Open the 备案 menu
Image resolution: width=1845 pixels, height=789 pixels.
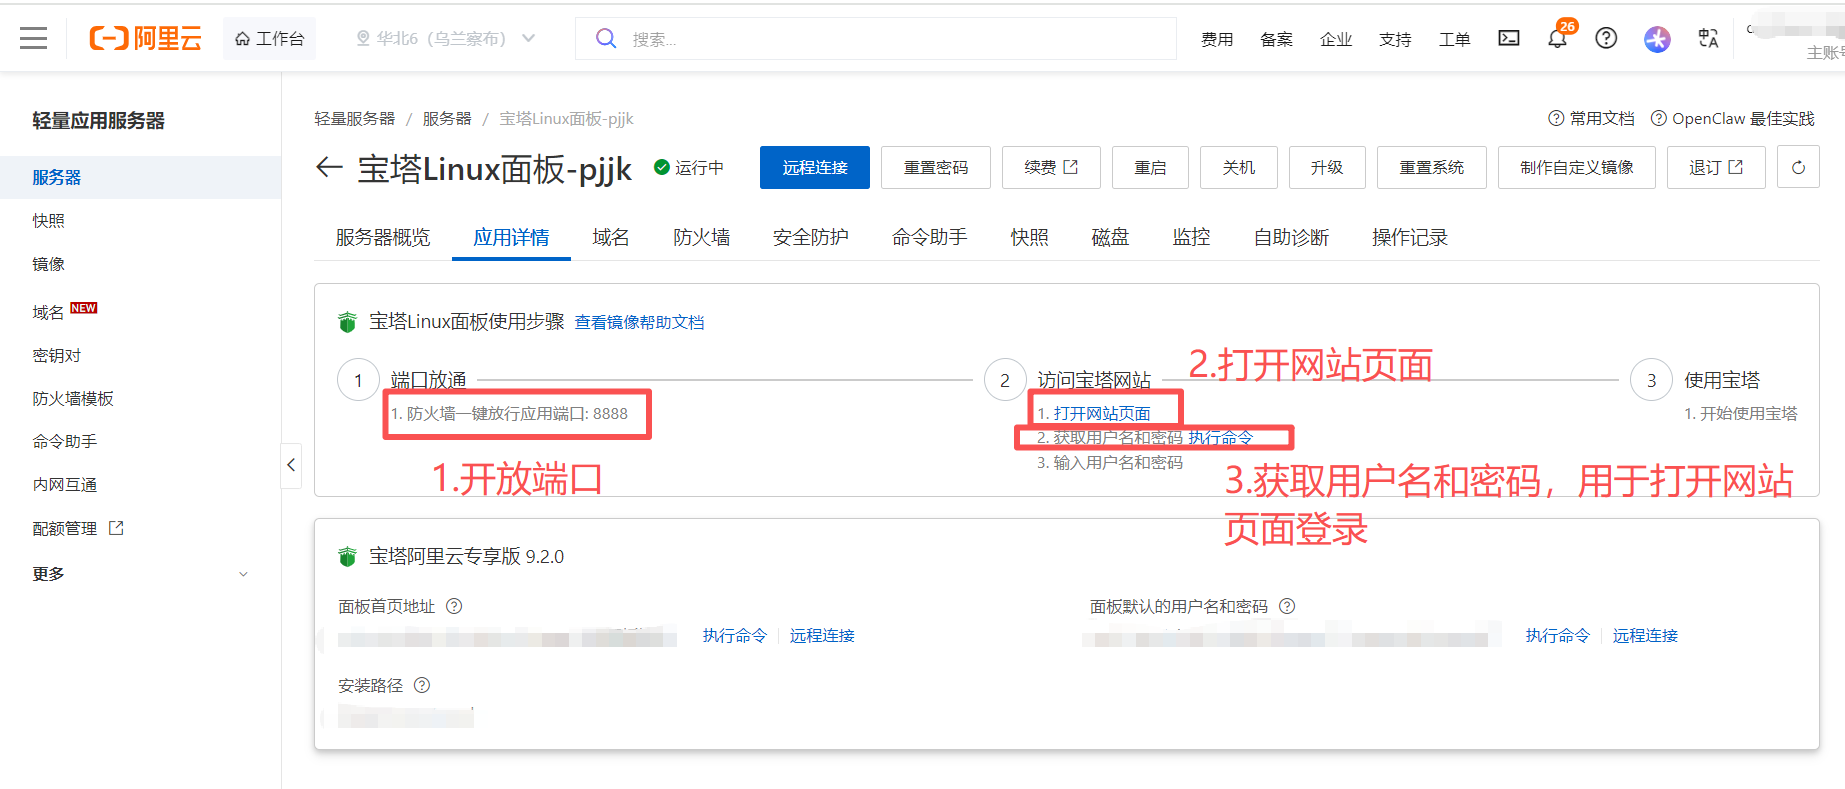pyautogui.click(x=1276, y=39)
